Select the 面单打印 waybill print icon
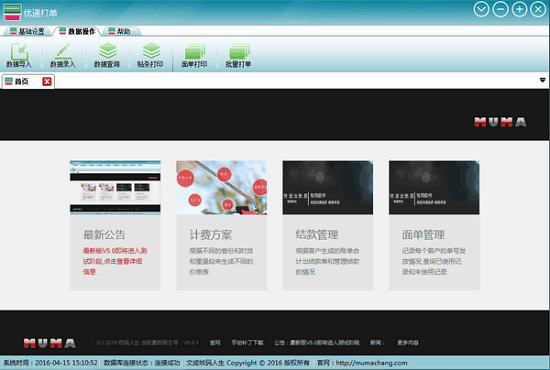The width and height of the screenshot is (550, 370). click(194, 55)
